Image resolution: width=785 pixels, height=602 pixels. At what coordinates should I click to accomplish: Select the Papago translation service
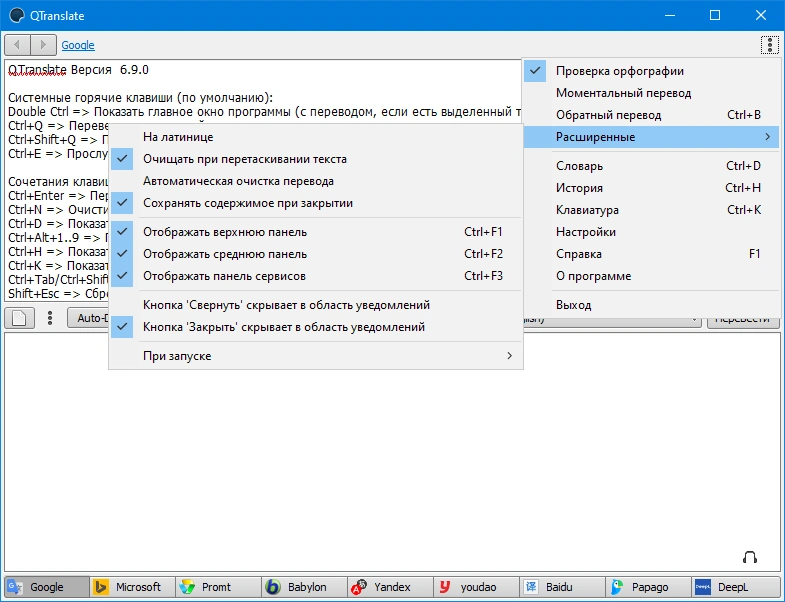pyautogui.click(x=648, y=586)
